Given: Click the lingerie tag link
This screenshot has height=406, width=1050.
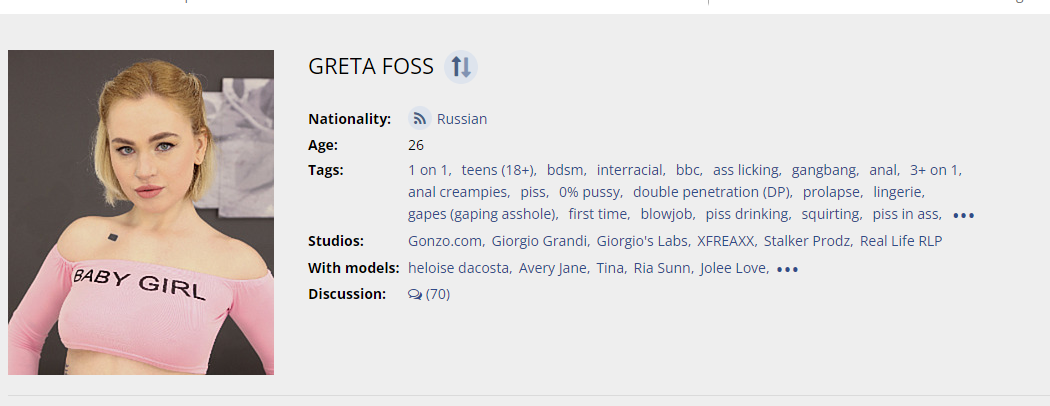Looking at the screenshot, I should coord(898,191).
